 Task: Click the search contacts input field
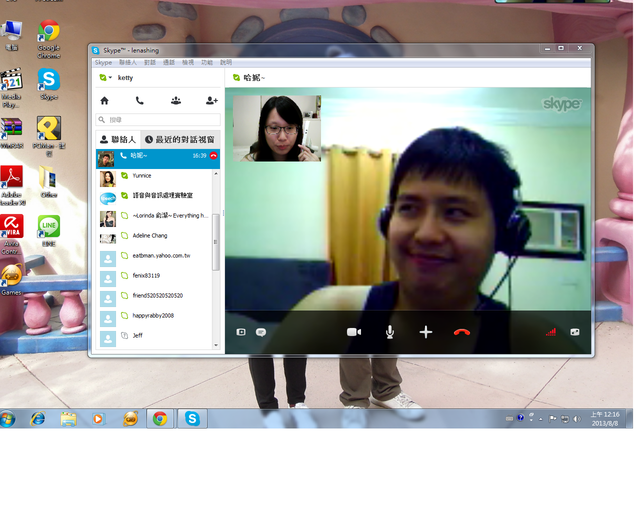158,120
